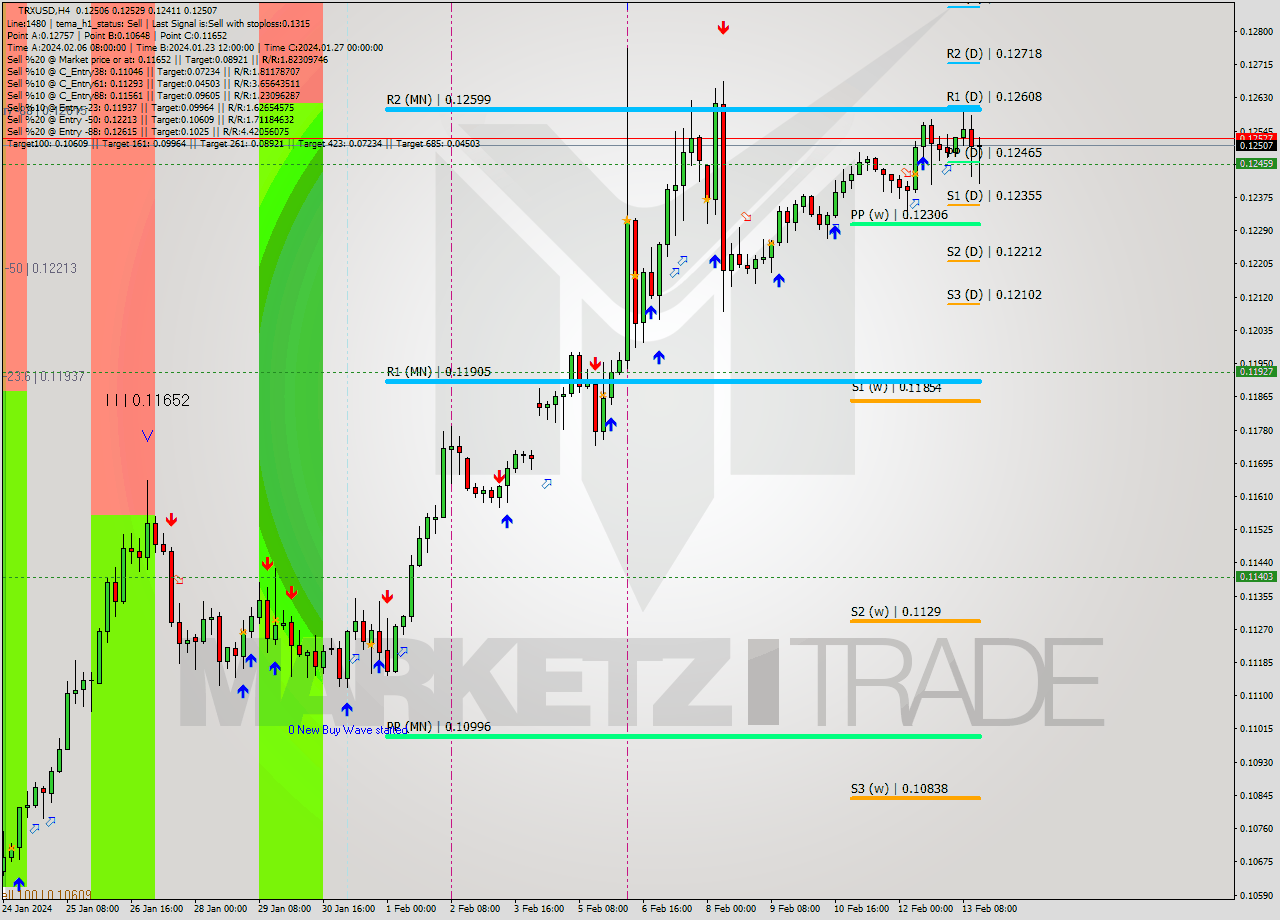Click the '8 Feb 00:00' time axis label
The image size is (1280, 920).
pos(731,909)
